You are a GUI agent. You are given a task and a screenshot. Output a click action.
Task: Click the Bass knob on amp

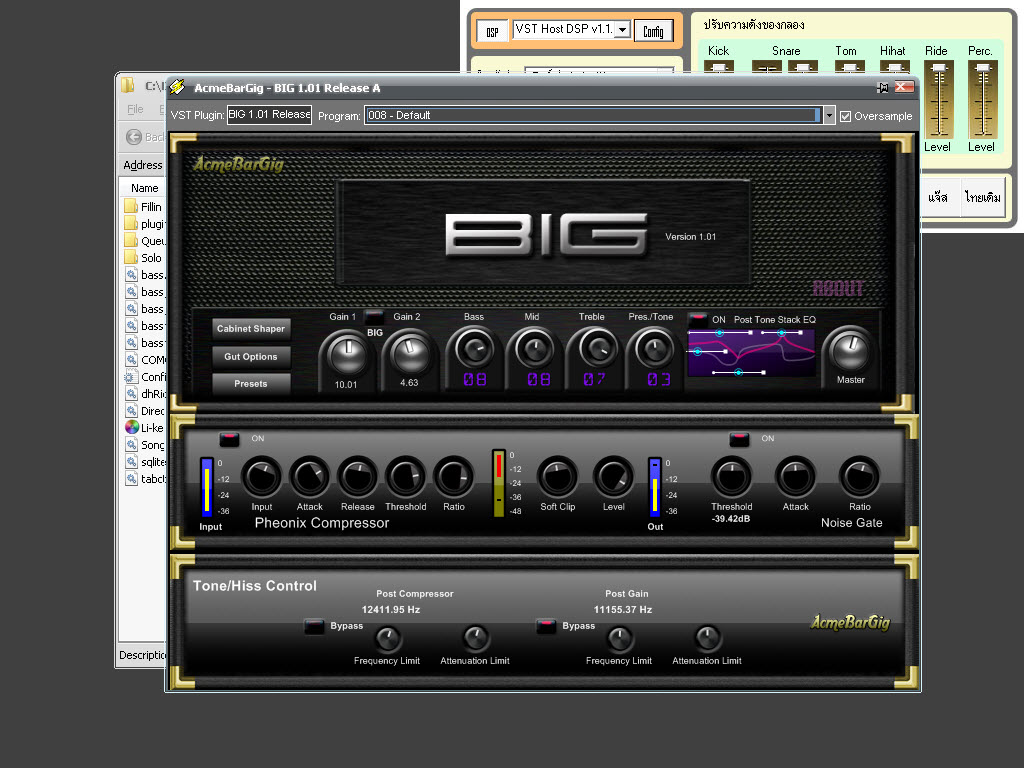tap(474, 349)
